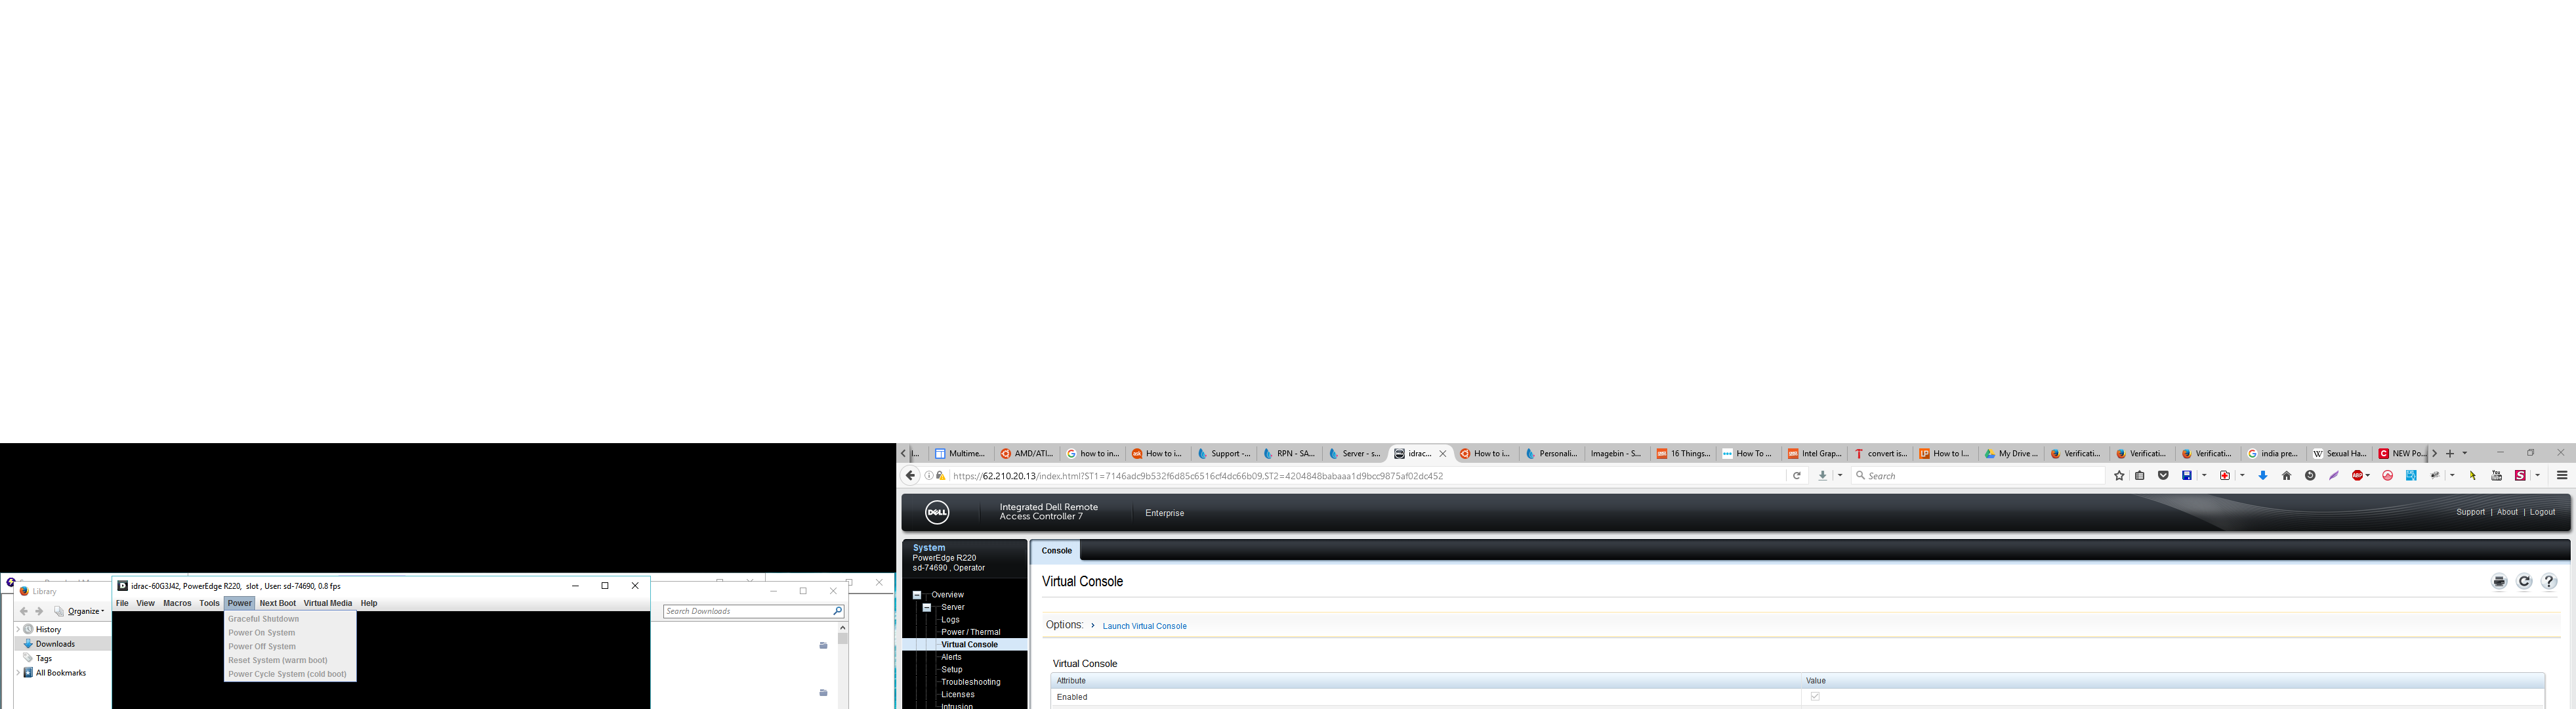Open the Adblock Plus dropdown arrow
Image resolution: width=2576 pixels, height=709 pixels.
click(x=2368, y=476)
